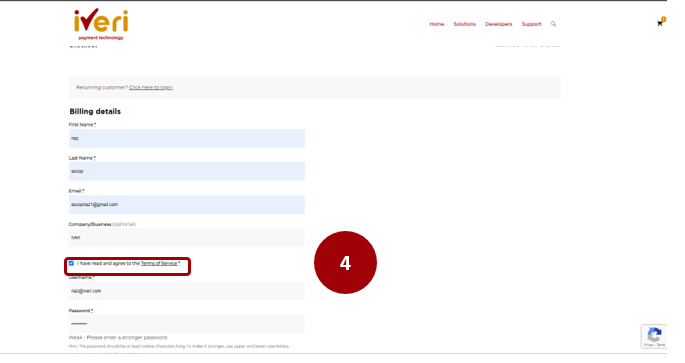This screenshot has height=363, width=685.
Task: Click the reCAPTCHA badge icon
Action: click(654, 335)
